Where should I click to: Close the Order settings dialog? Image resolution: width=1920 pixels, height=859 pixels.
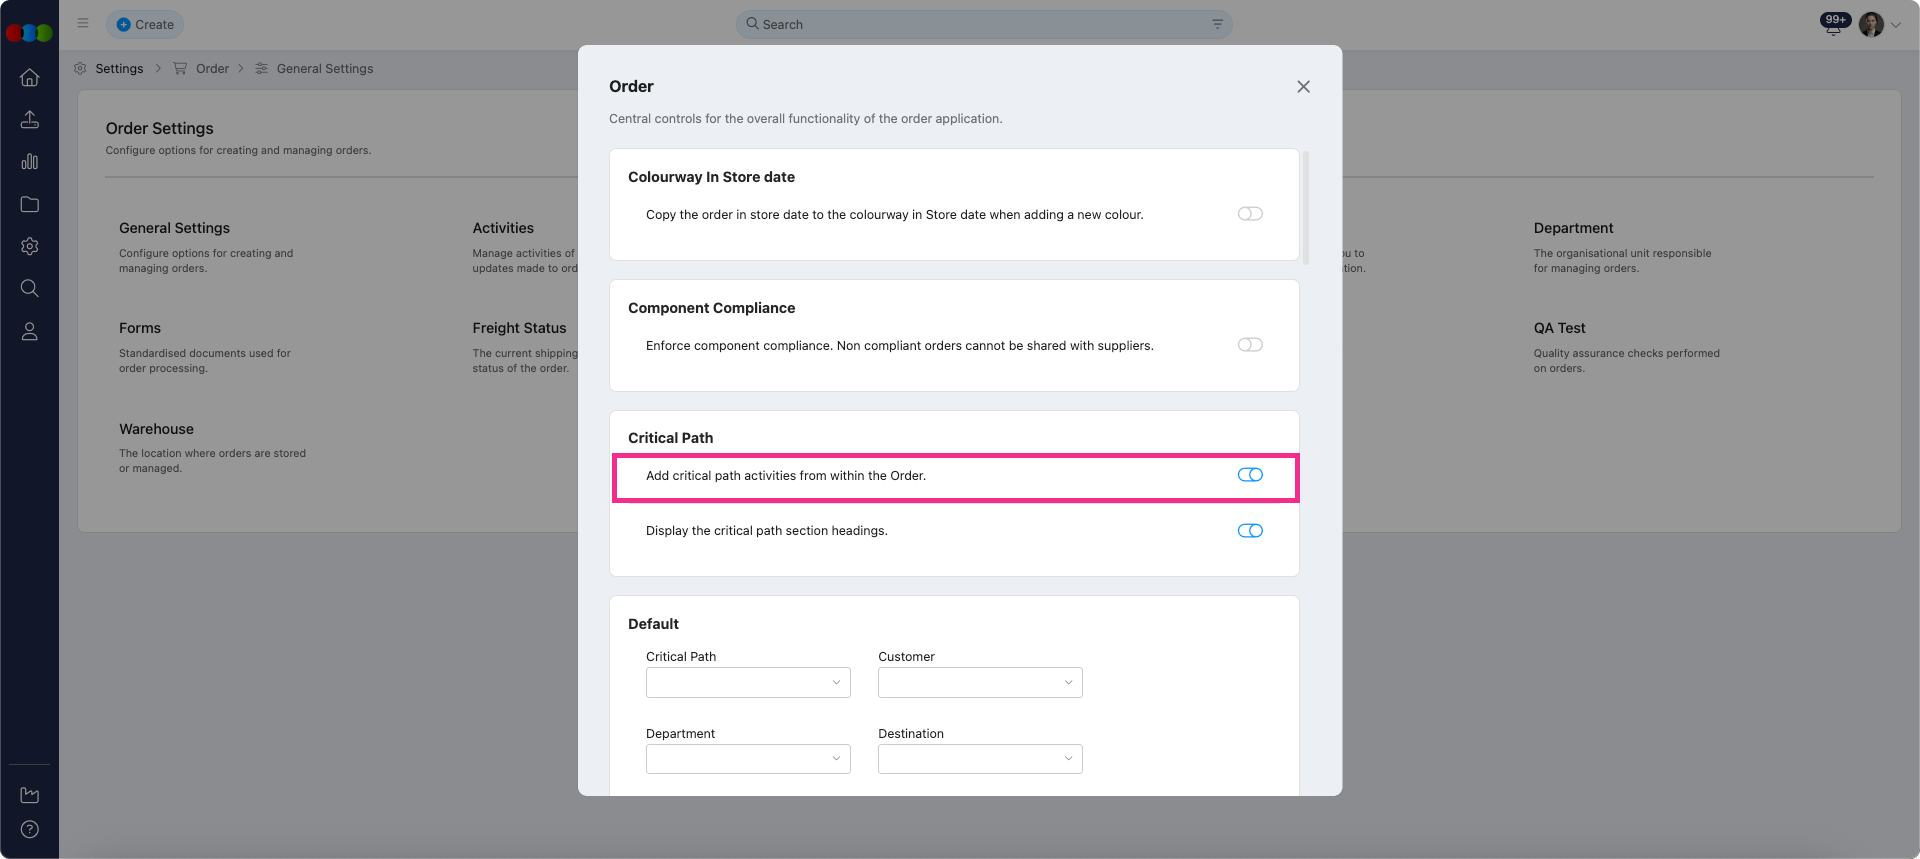1303,87
